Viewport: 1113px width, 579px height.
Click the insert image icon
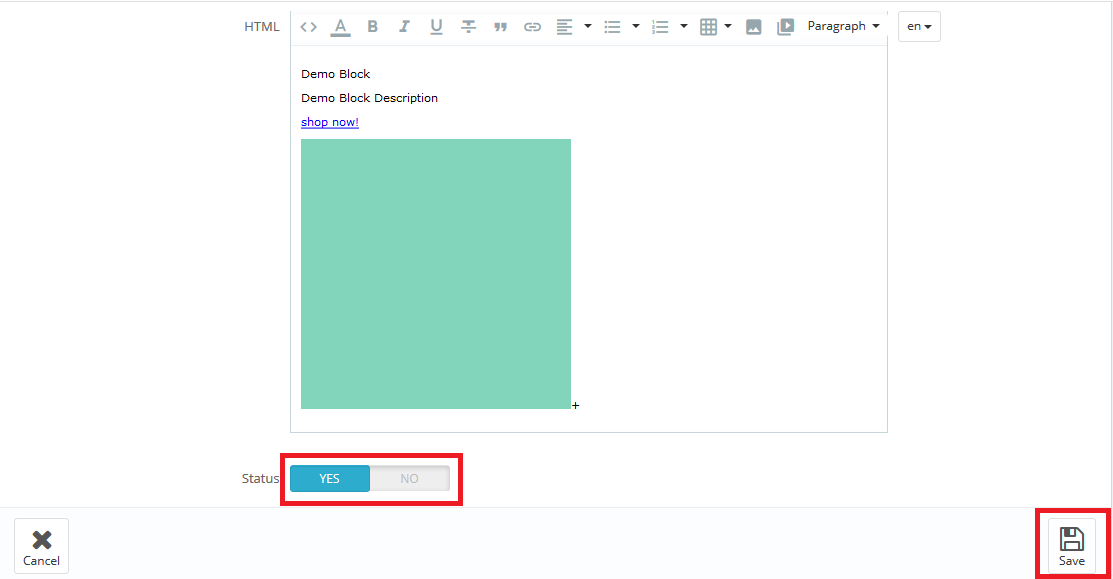(x=754, y=27)
